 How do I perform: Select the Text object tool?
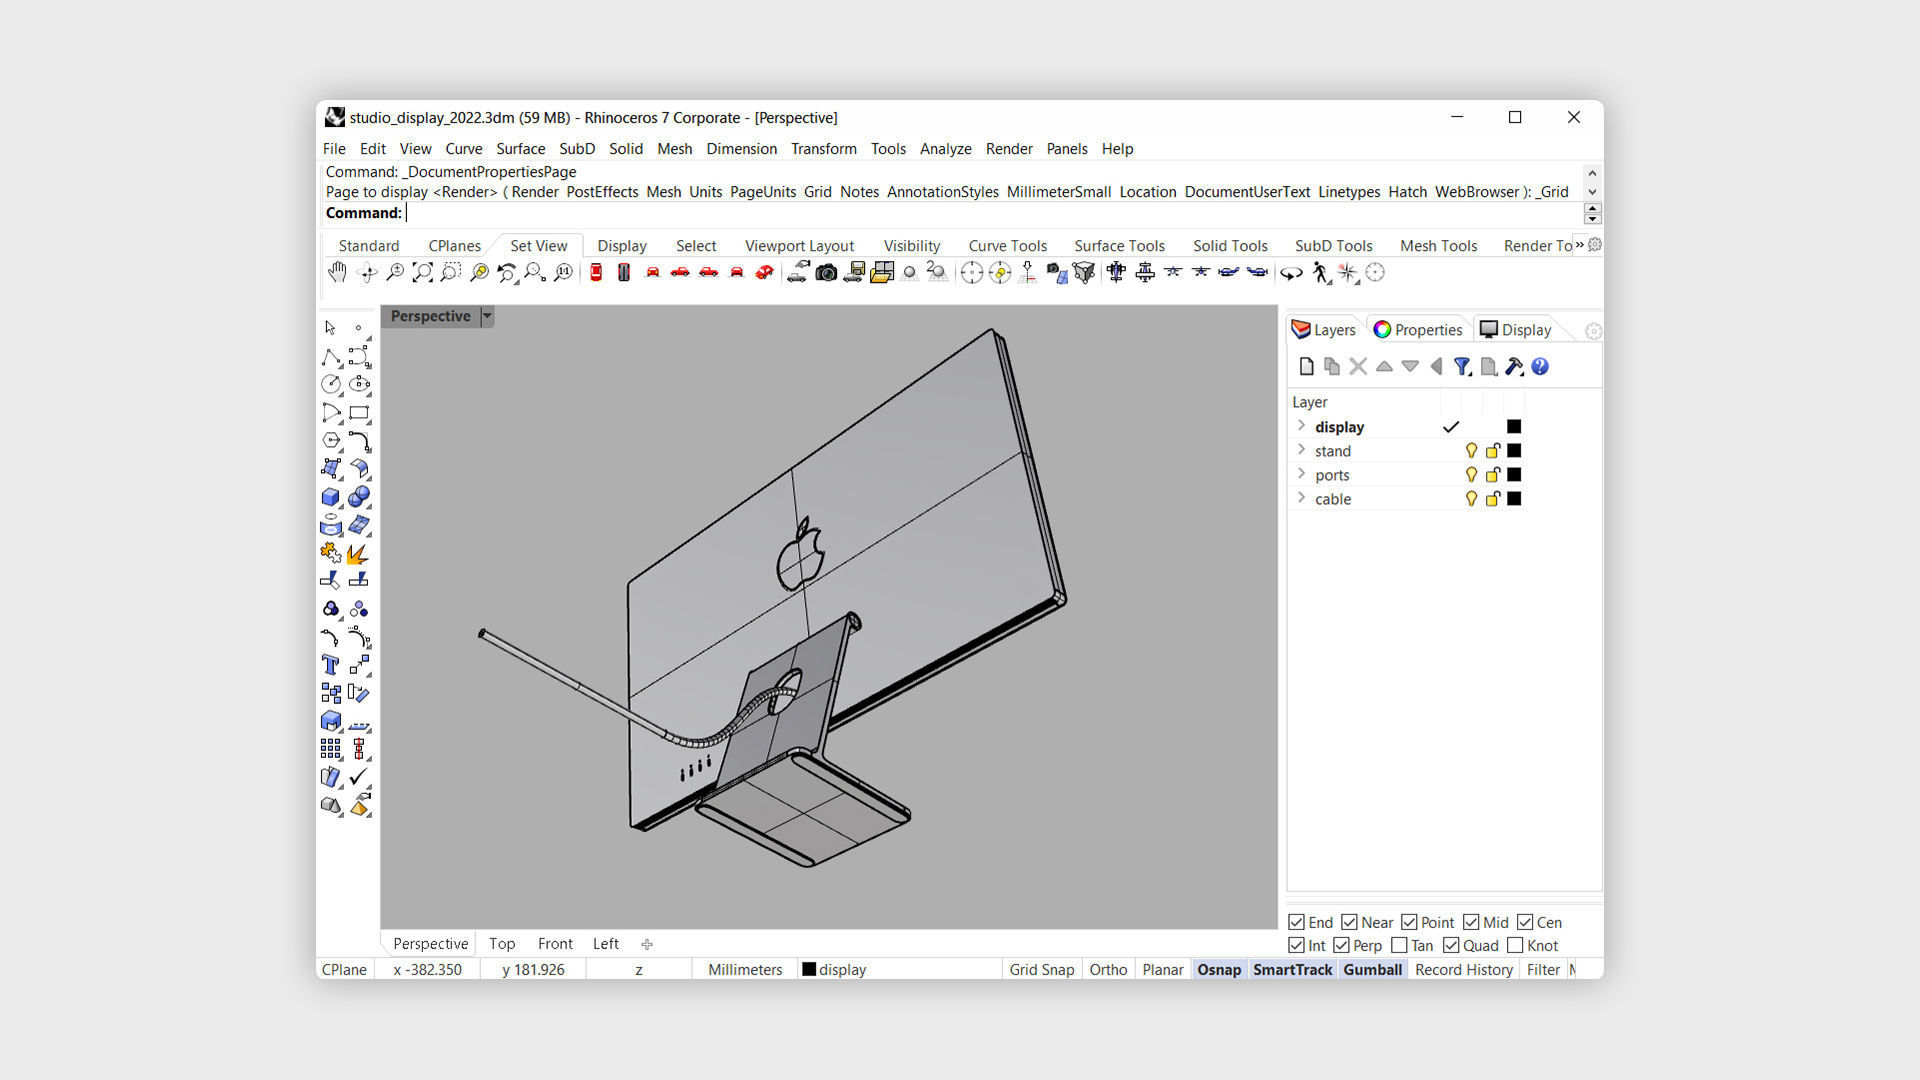331,665
